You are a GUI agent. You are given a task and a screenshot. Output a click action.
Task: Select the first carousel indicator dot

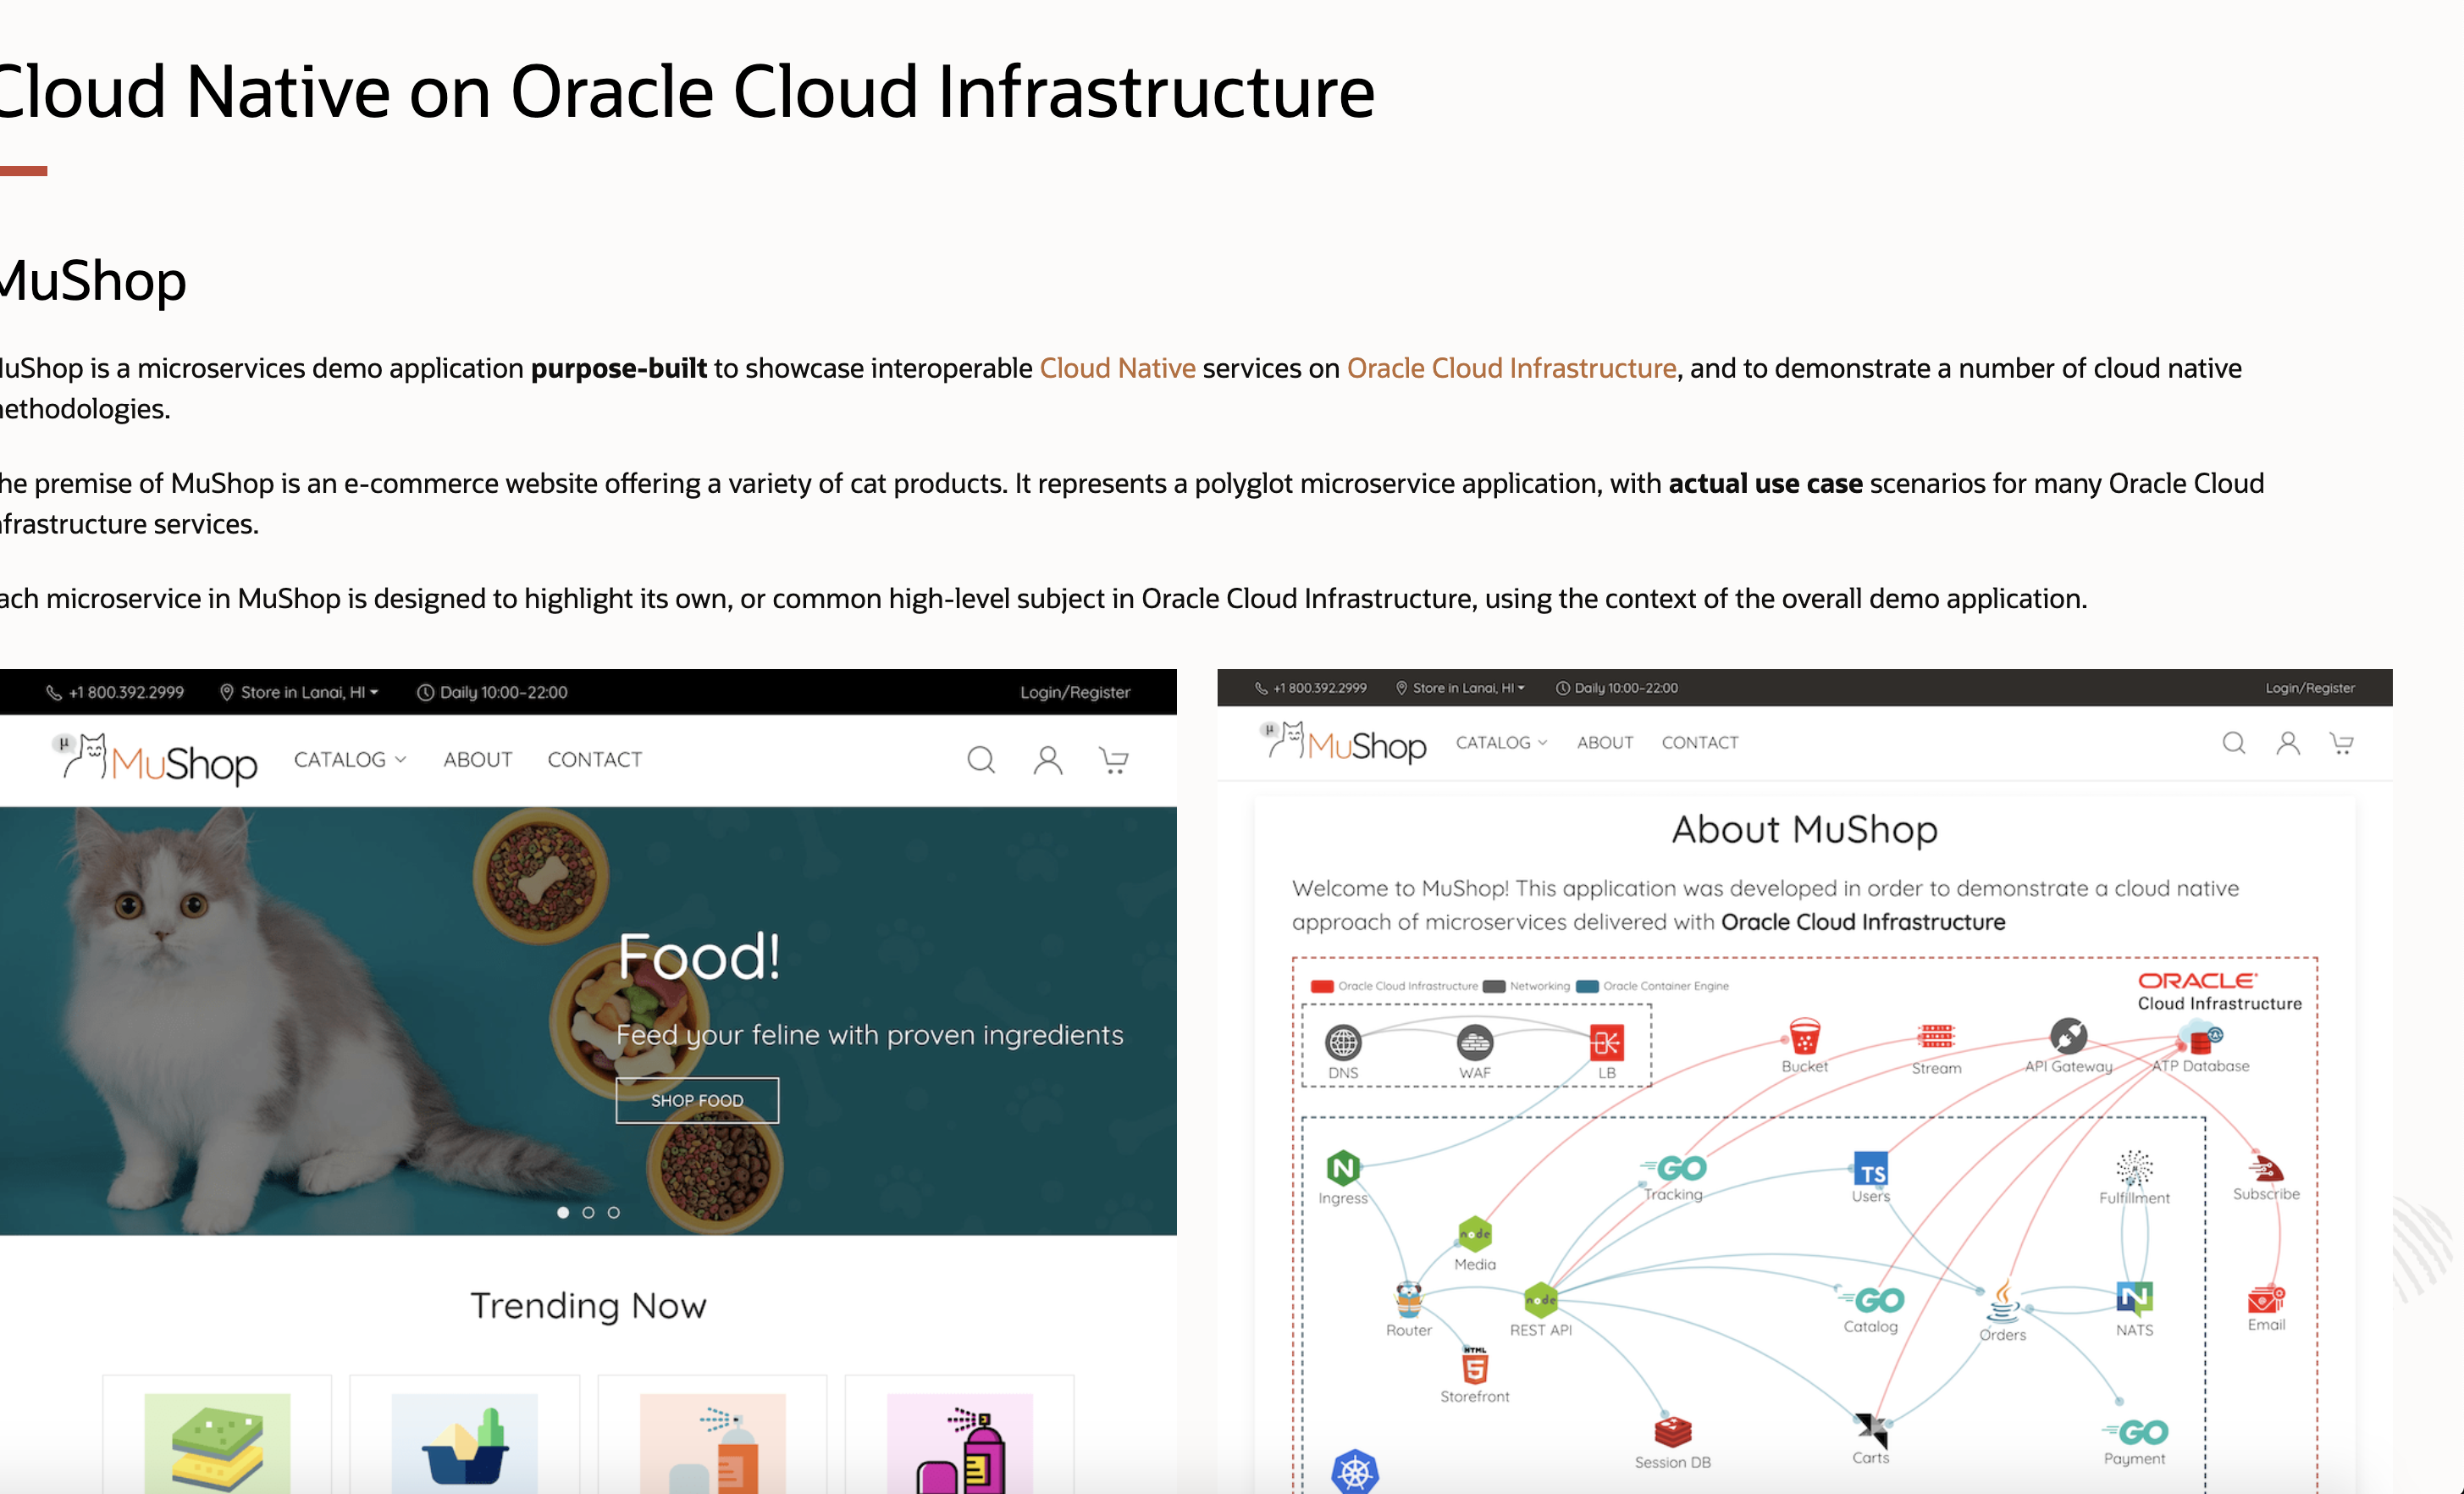pyautogui.click(x=563, y=1211)
